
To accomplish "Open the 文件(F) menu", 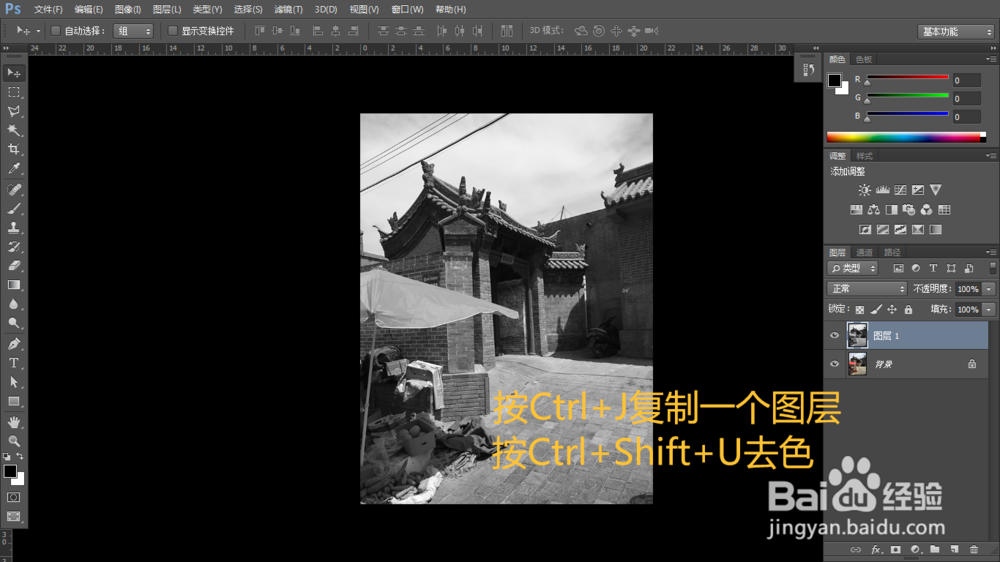I will [x=48, y=10].
